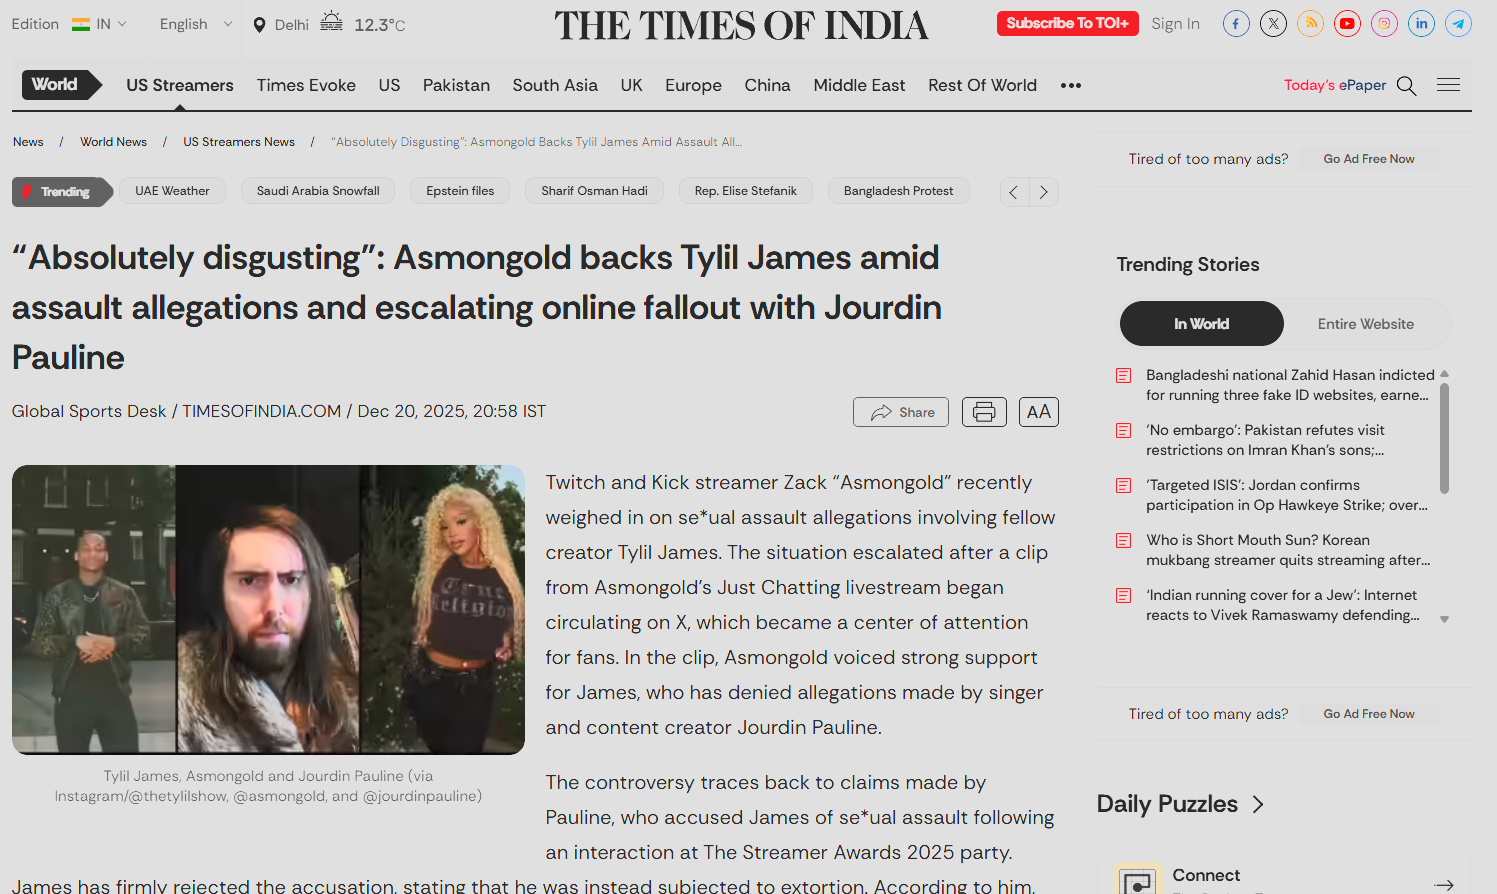Open Connect puzzle arrow
The width and height of the screenshot is (1497, 894).
1443,884
